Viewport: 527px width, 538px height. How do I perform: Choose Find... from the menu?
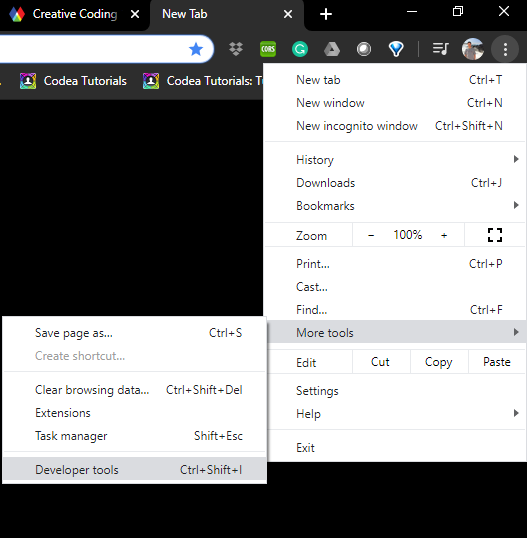click(x=395, y=310)
